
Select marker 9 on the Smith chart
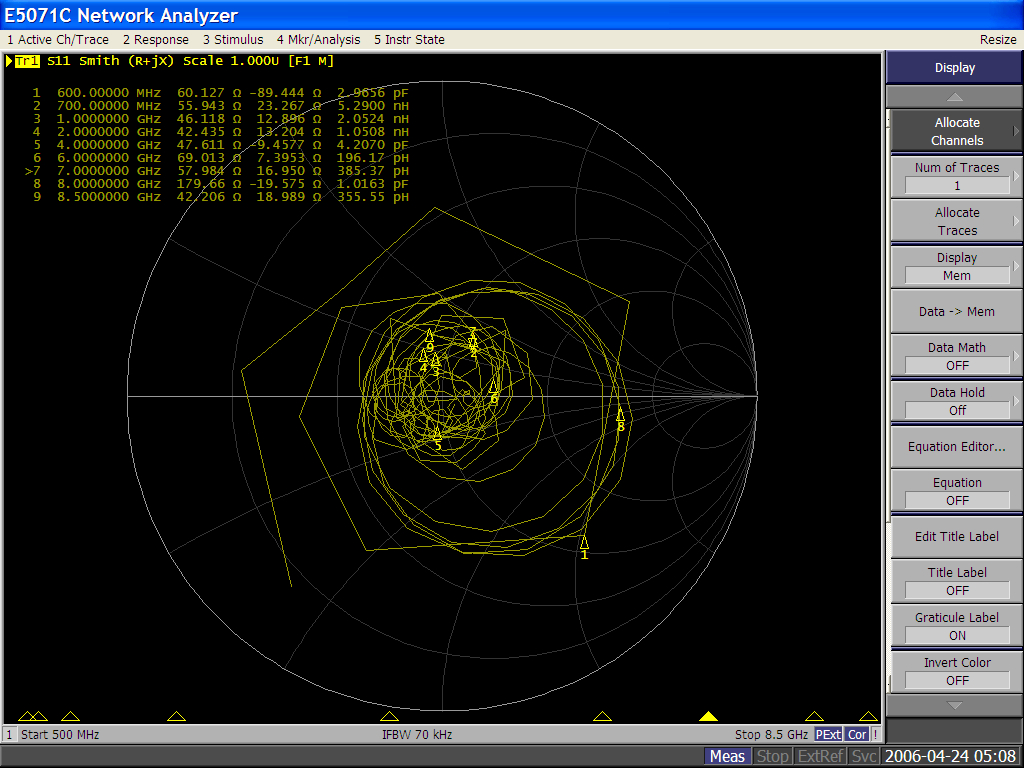tap(429, 340)
